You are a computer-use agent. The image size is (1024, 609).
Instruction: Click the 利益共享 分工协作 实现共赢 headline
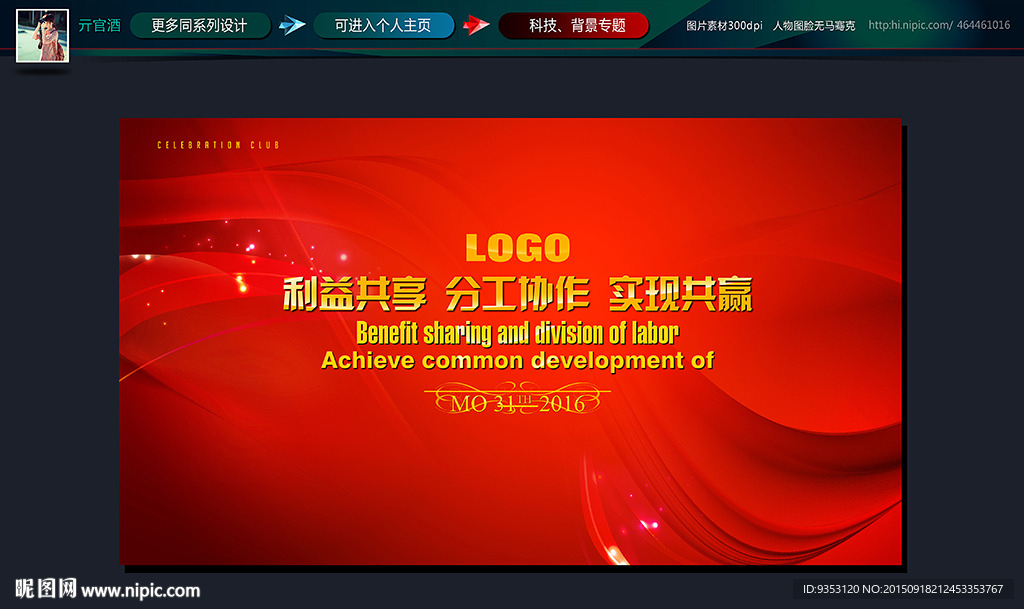(518, 294)
